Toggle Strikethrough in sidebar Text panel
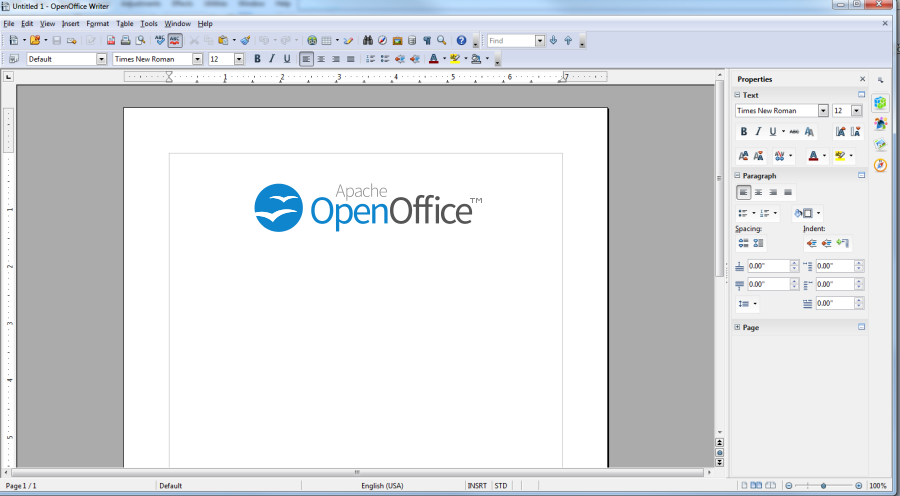The height and width of the screenshot is (496, 900). (x=794, y=131)
